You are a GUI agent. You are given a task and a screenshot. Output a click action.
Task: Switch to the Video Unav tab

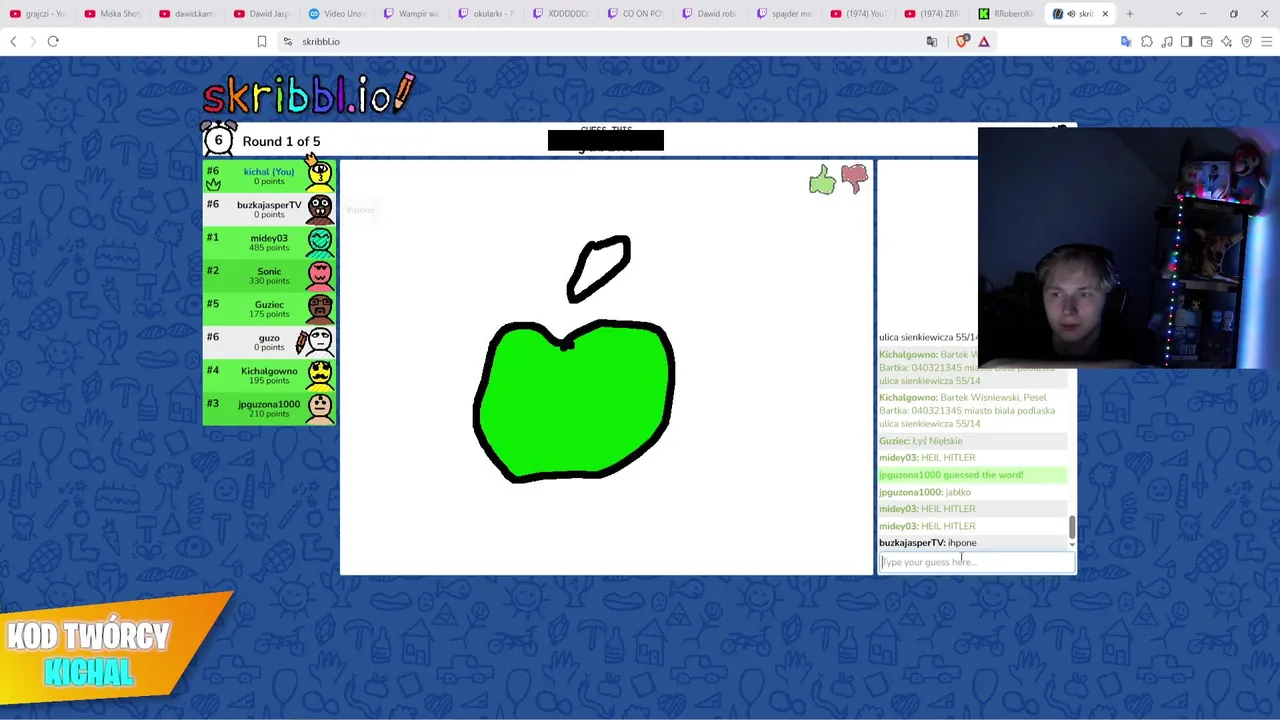coord(337,14)
